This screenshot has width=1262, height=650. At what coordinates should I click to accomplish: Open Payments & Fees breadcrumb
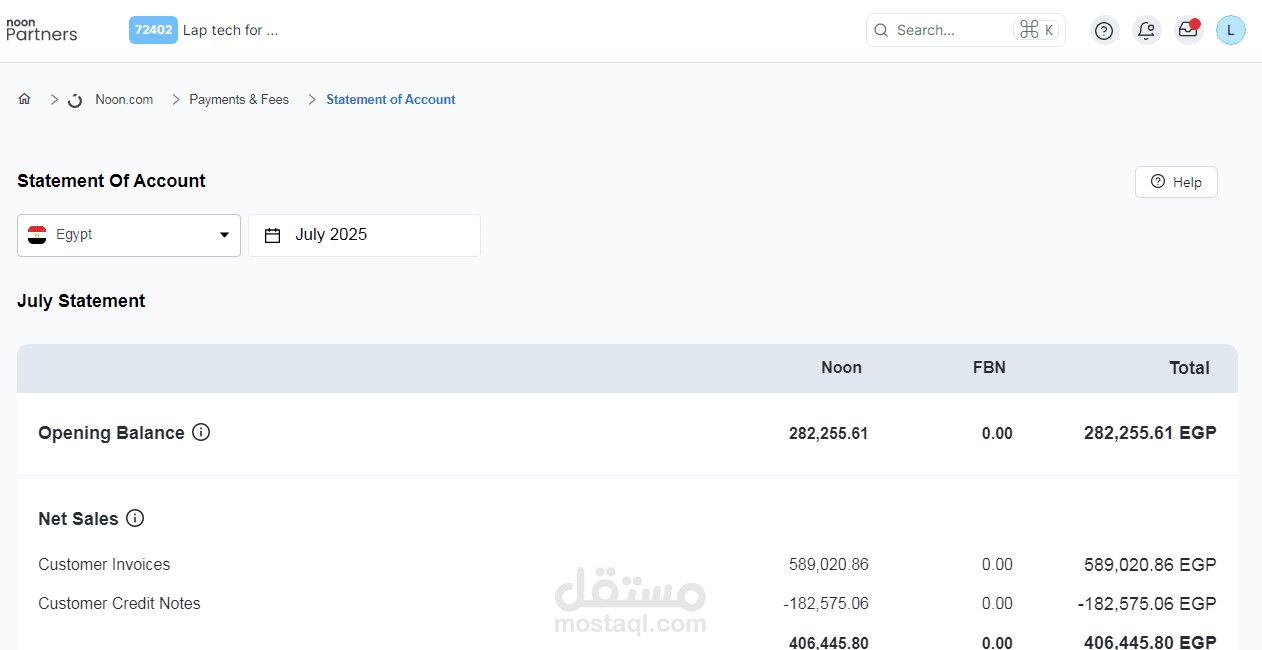[239, 99]
